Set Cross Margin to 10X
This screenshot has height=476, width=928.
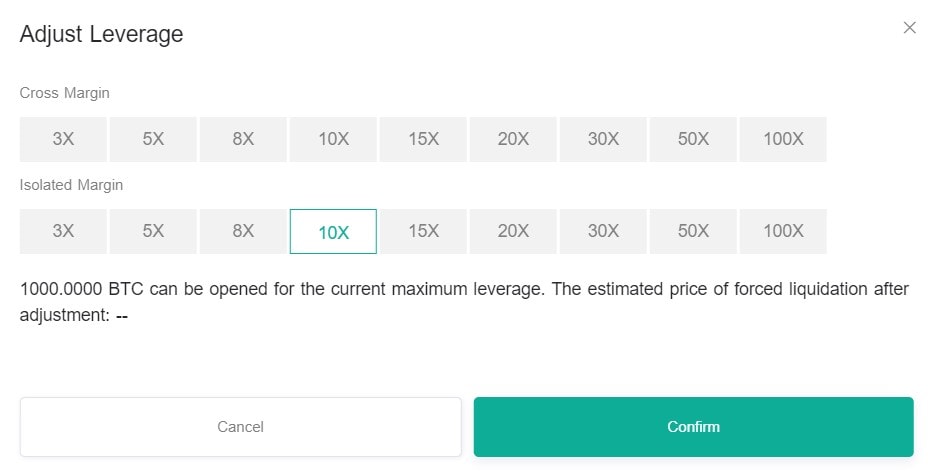click(333, 139)
